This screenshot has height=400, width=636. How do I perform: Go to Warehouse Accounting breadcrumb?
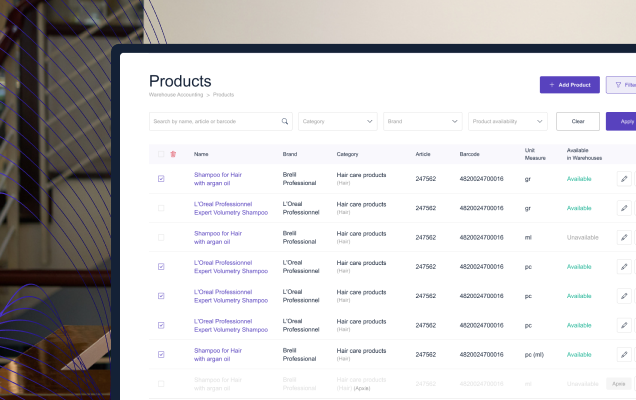[176, 95]
